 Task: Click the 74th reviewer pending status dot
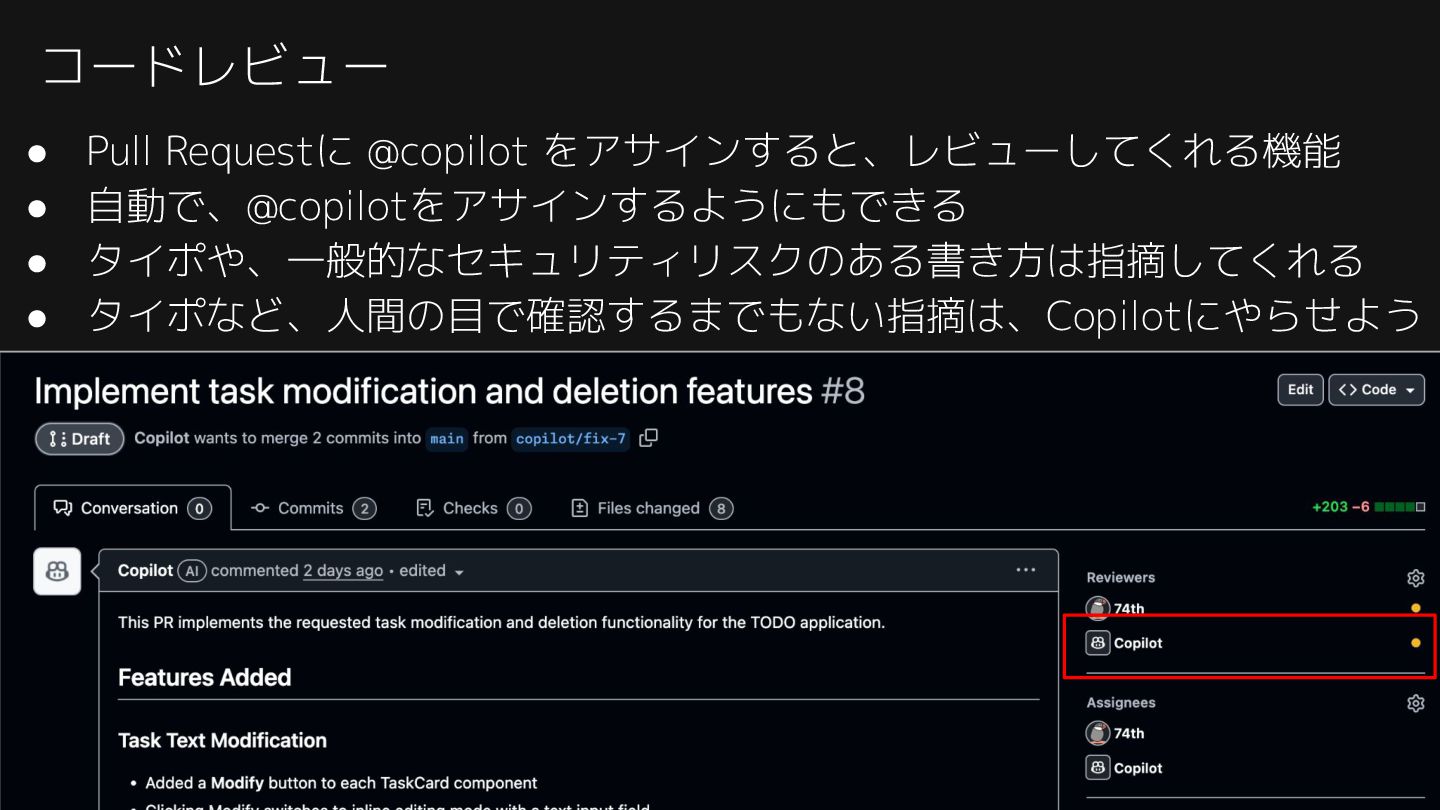(1415, 608)
